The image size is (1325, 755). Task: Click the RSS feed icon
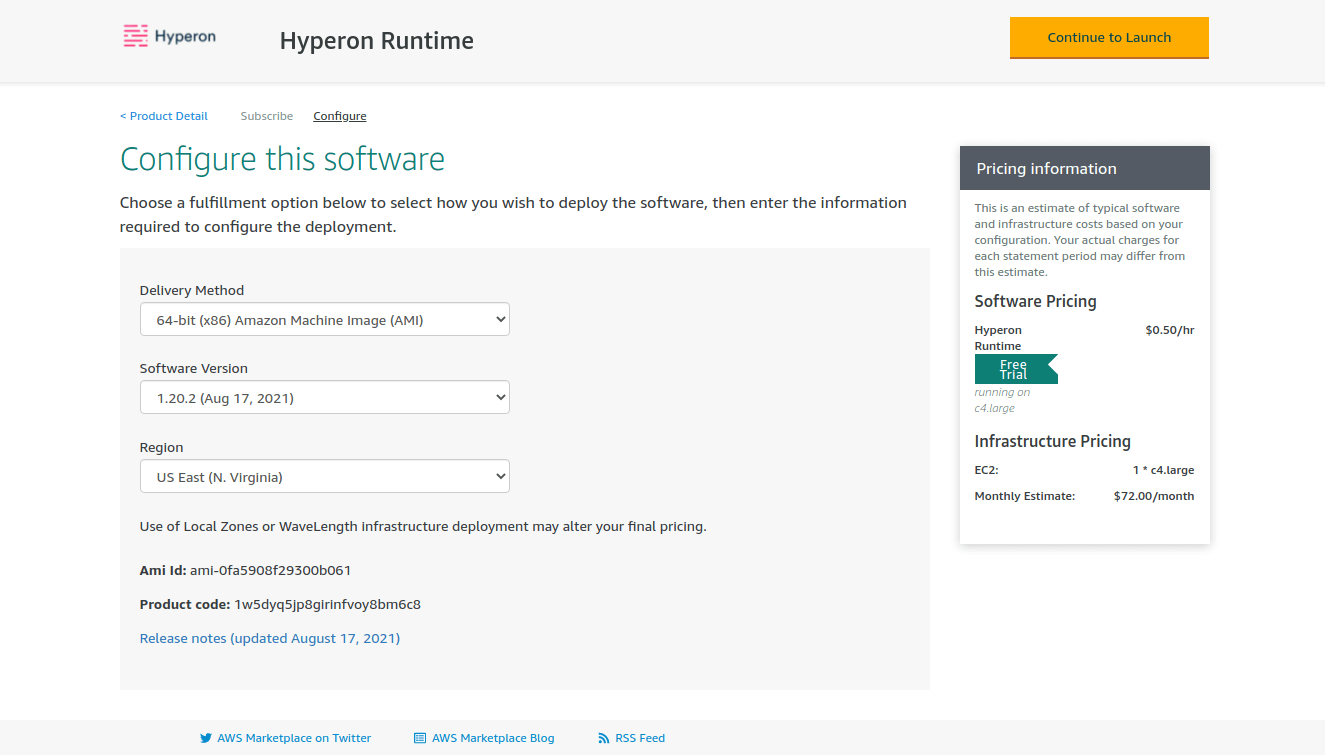coord(603,738)
